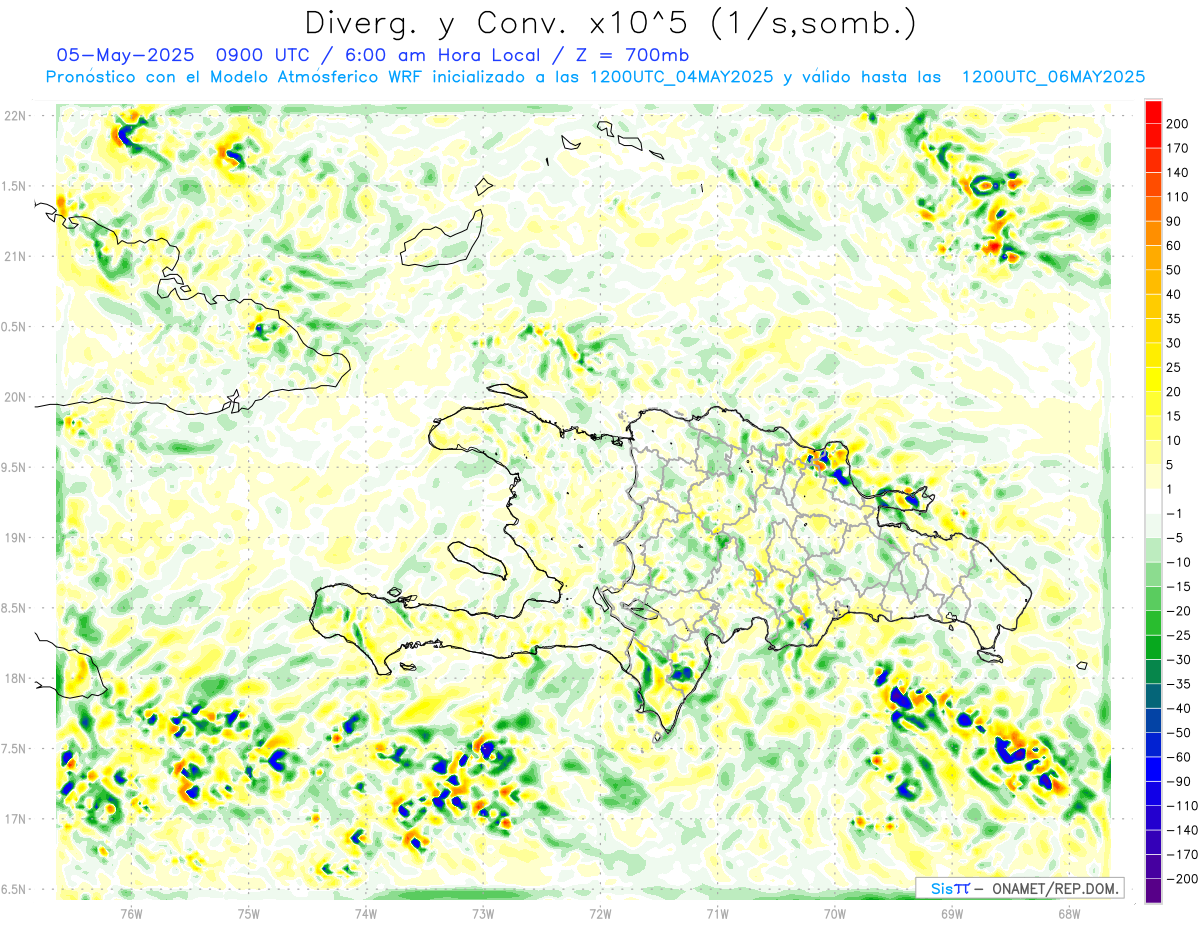Click the '19N' latitude label
The width and height of the screenshot is (1200, 927).
click(x=15, y=538)
